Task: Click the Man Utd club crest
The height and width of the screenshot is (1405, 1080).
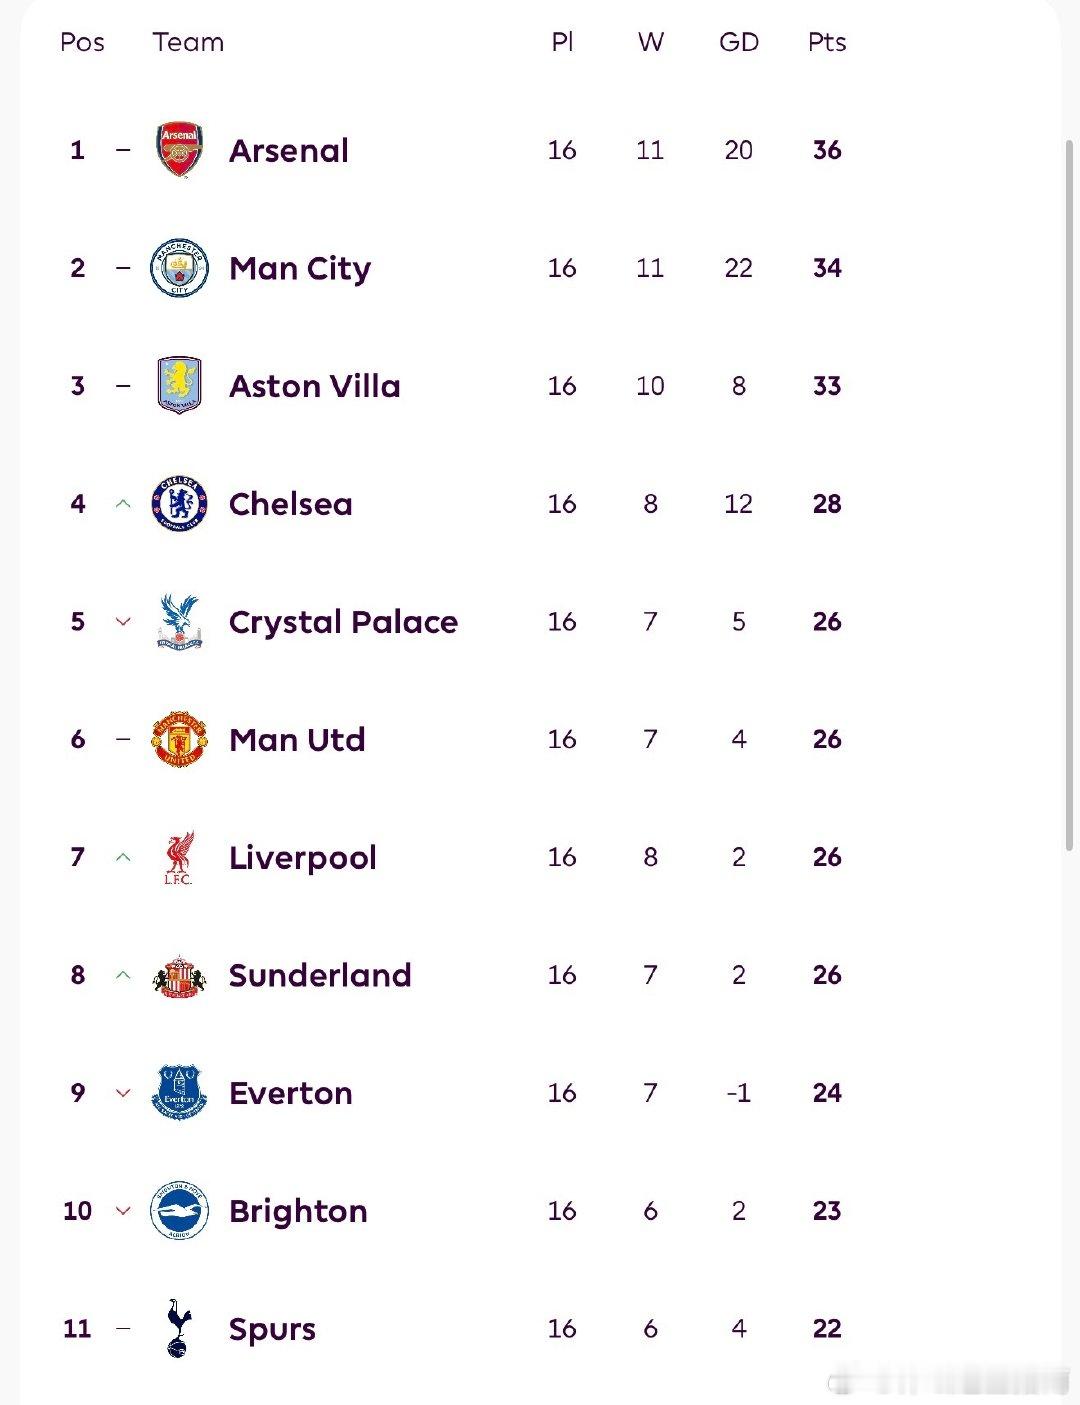Action: 180,740
